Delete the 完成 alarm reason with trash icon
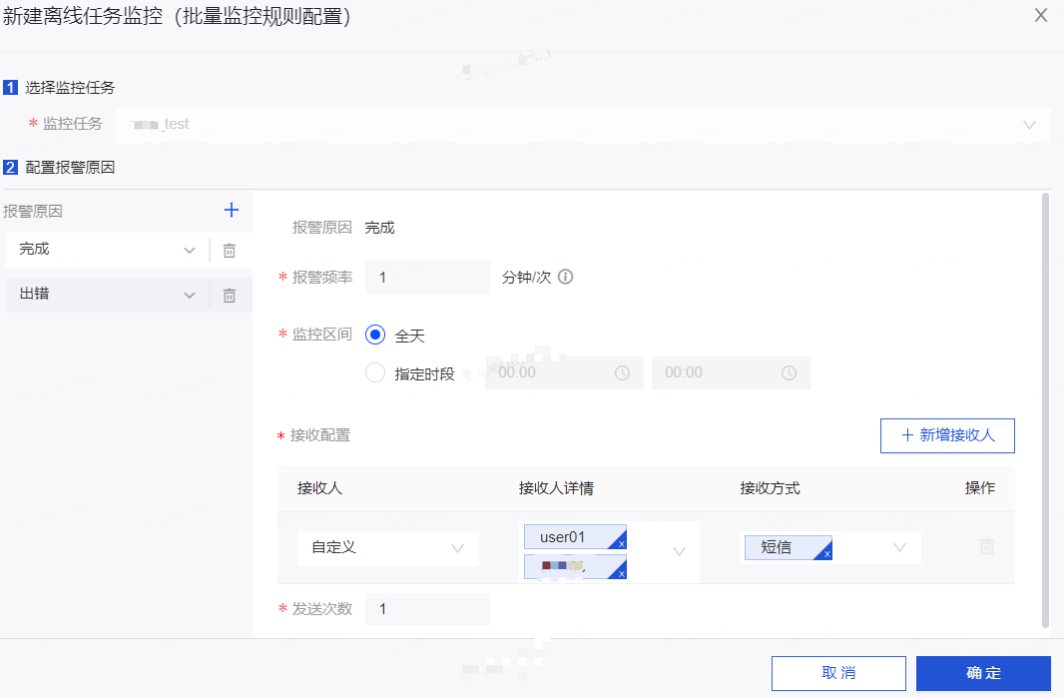1064x698 pixels. point(229,251)
